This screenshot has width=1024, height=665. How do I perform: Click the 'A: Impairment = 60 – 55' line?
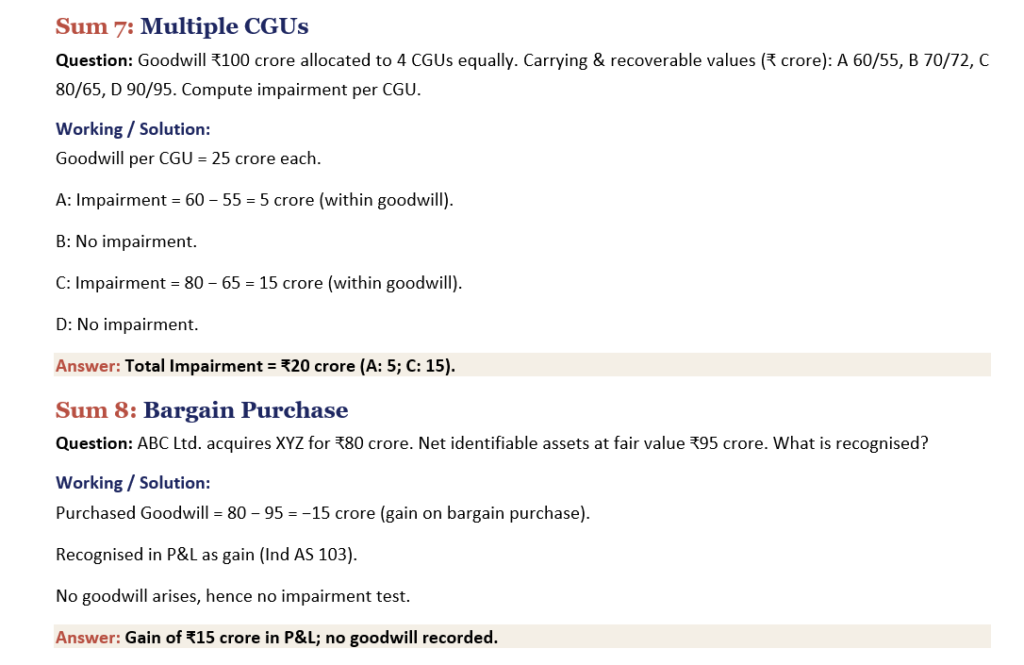(x=254, y=200)
